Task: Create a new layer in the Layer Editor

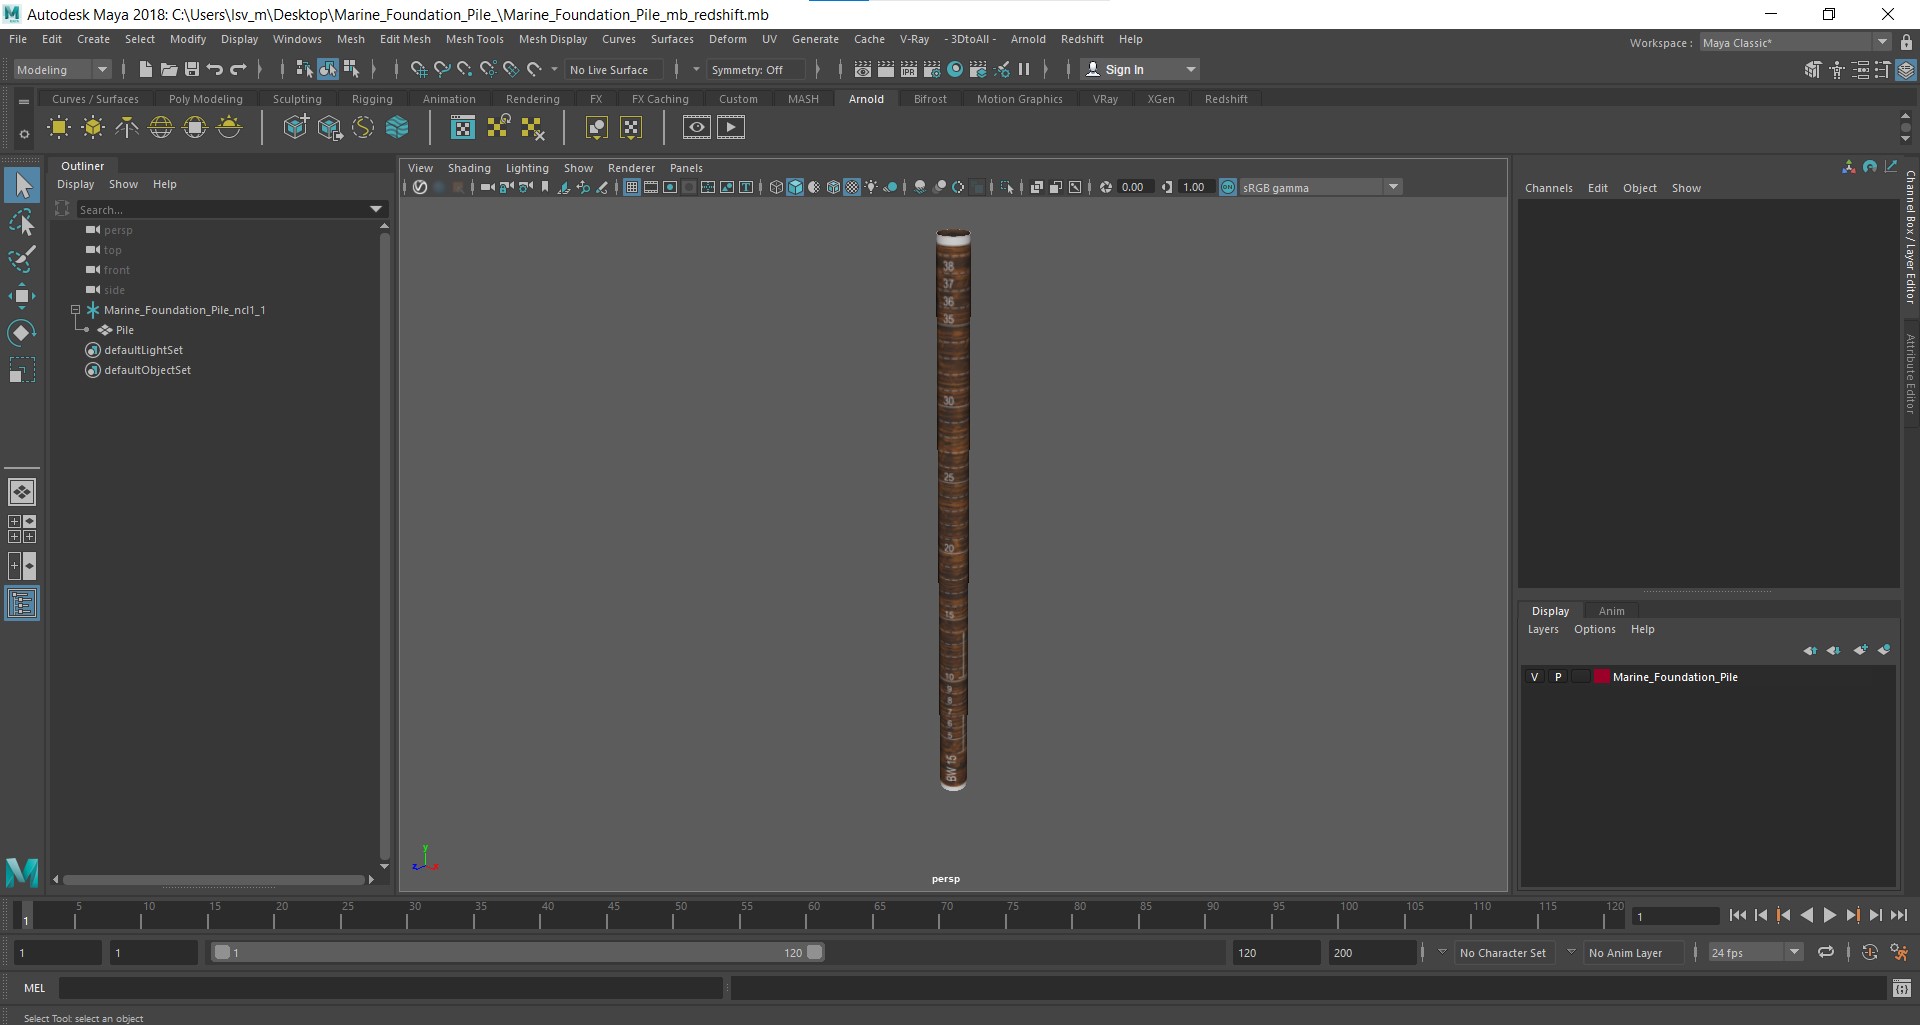Action: click(1860, 650)
